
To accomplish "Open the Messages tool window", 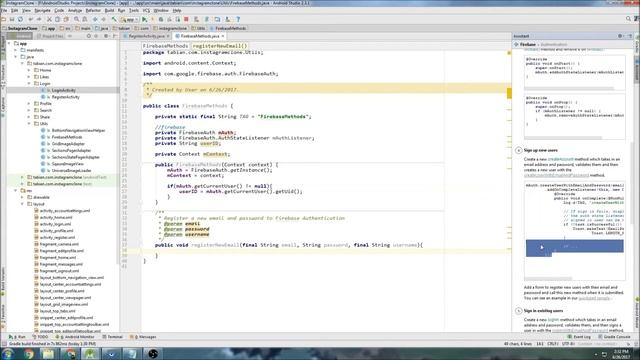I will tap(143, 337).
